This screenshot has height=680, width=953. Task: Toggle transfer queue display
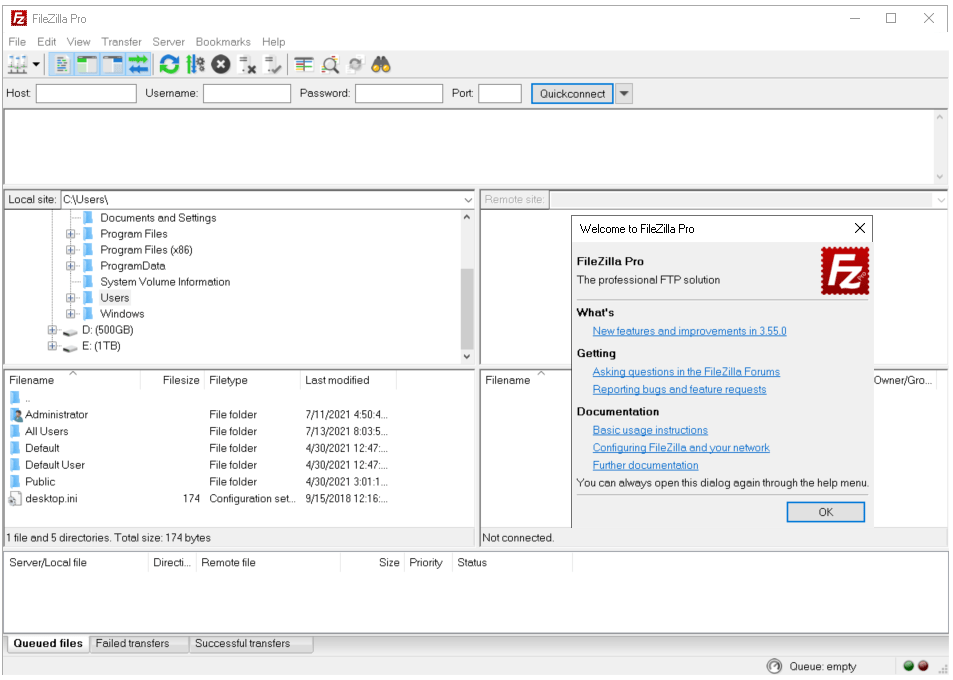pos(138,65)
